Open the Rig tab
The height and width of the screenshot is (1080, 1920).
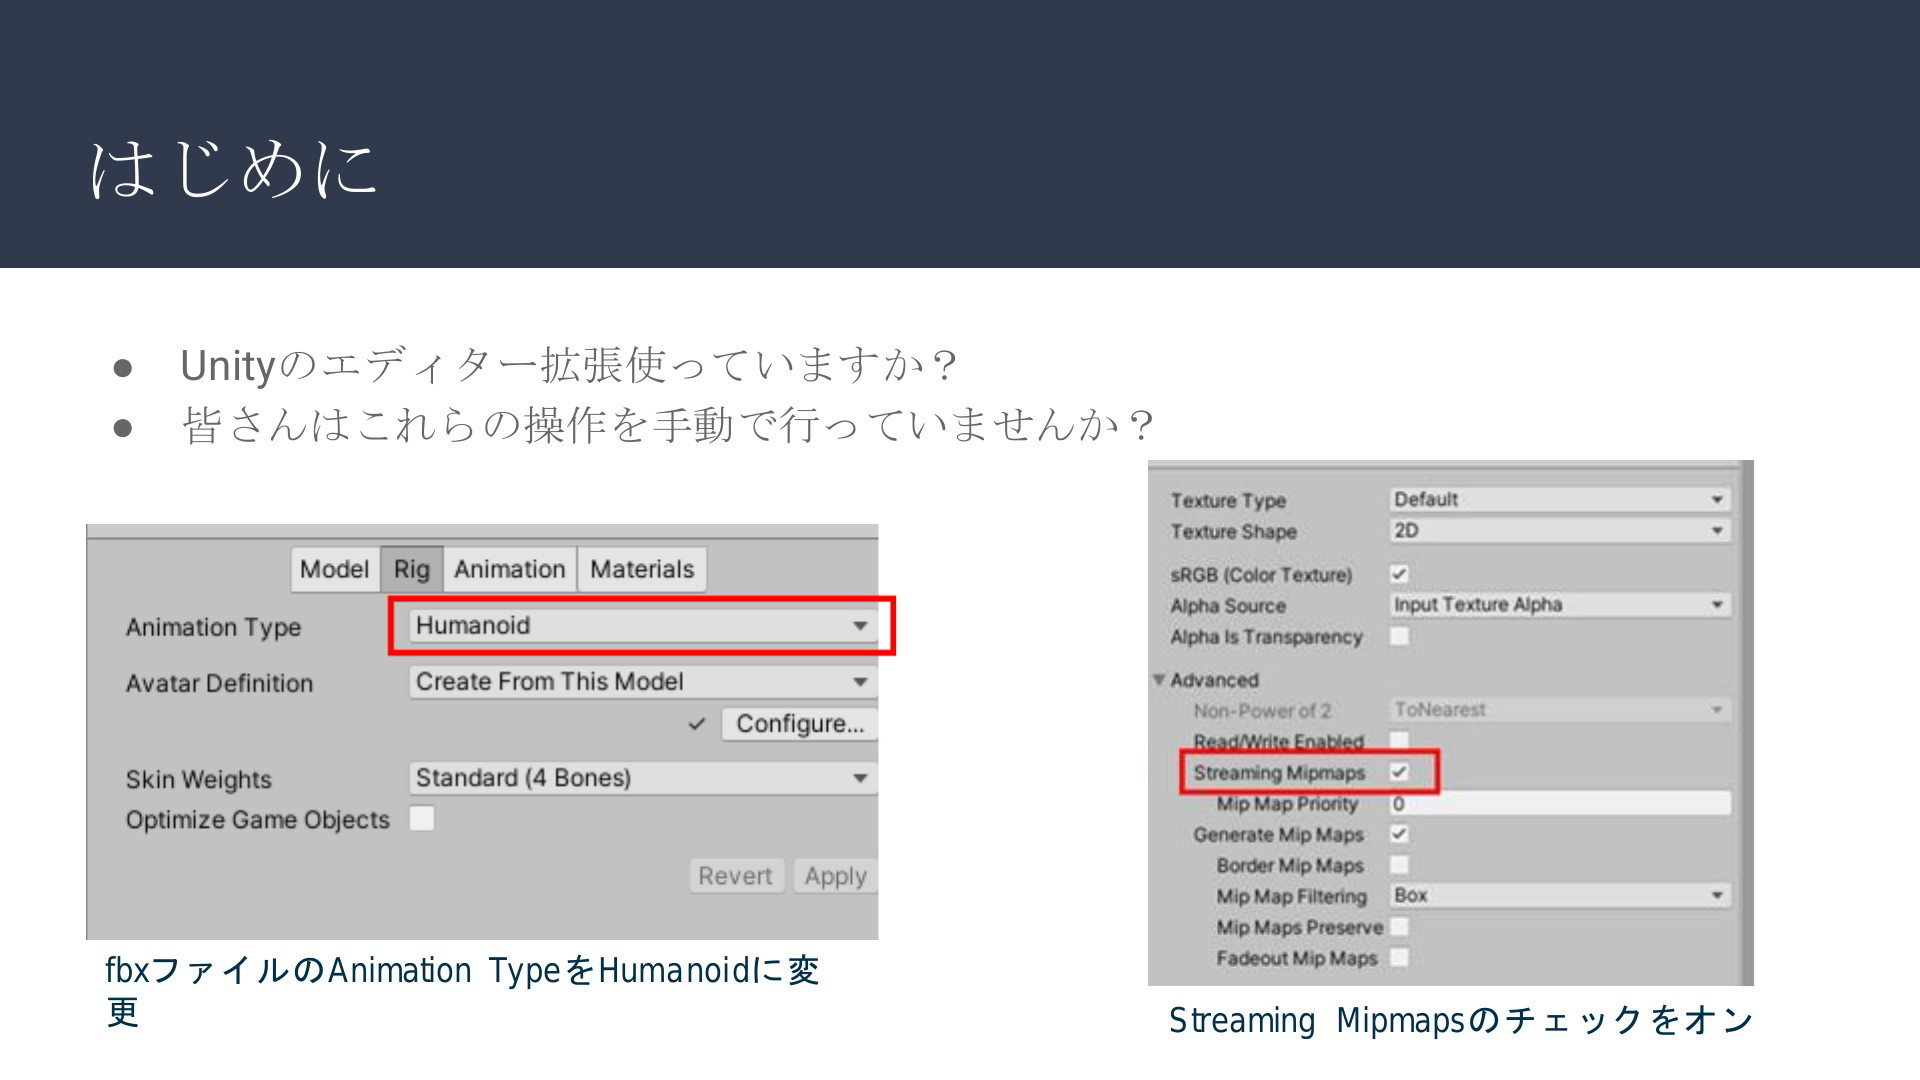click(412, 569)
